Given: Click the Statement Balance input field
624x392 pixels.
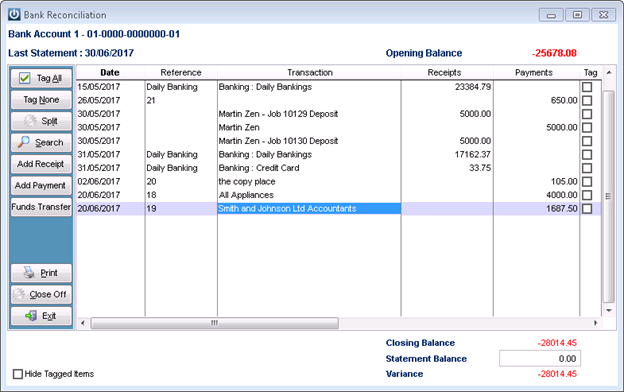Looking at the screenshot, I should (540, 359).
